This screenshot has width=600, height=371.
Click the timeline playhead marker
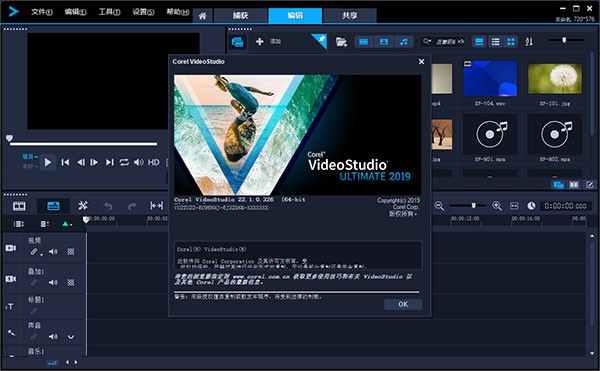[86, 220]
